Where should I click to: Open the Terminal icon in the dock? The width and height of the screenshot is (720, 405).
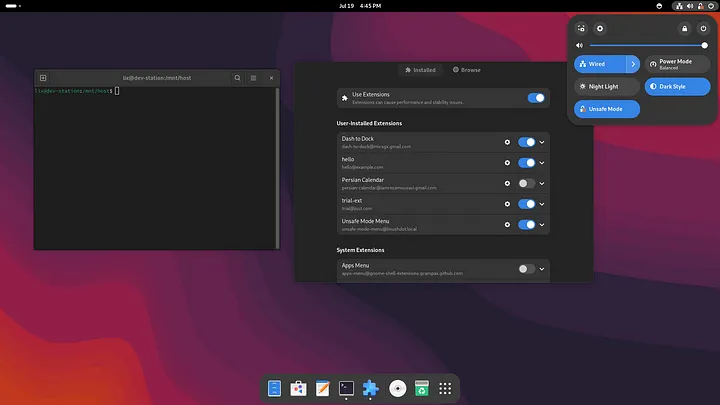click(x=346, y=388)
